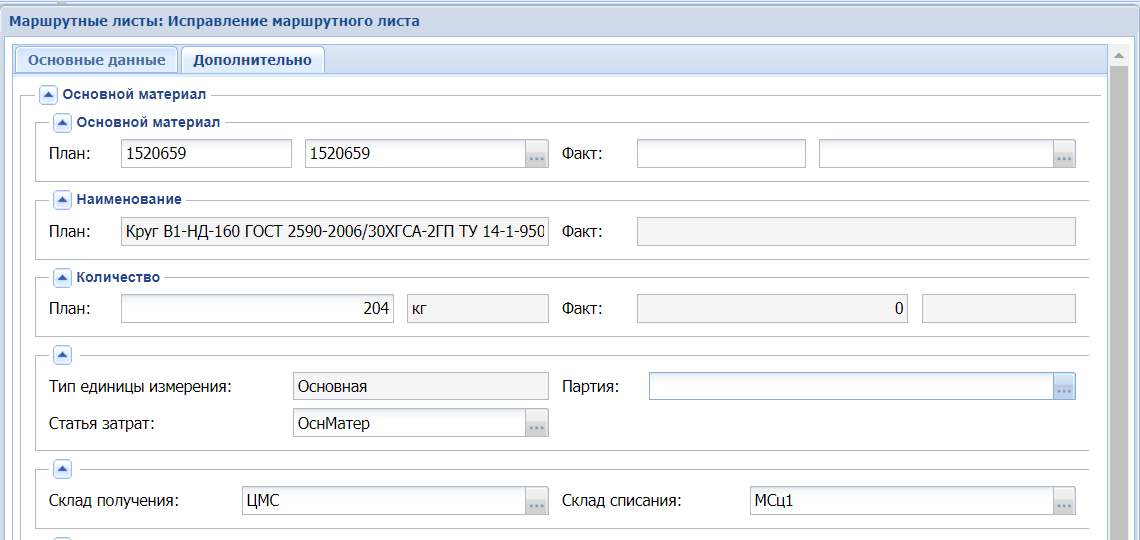Open lookup for plan main material code
The width and height of the screenshot is (1140, 540).
tap(537, 154)
